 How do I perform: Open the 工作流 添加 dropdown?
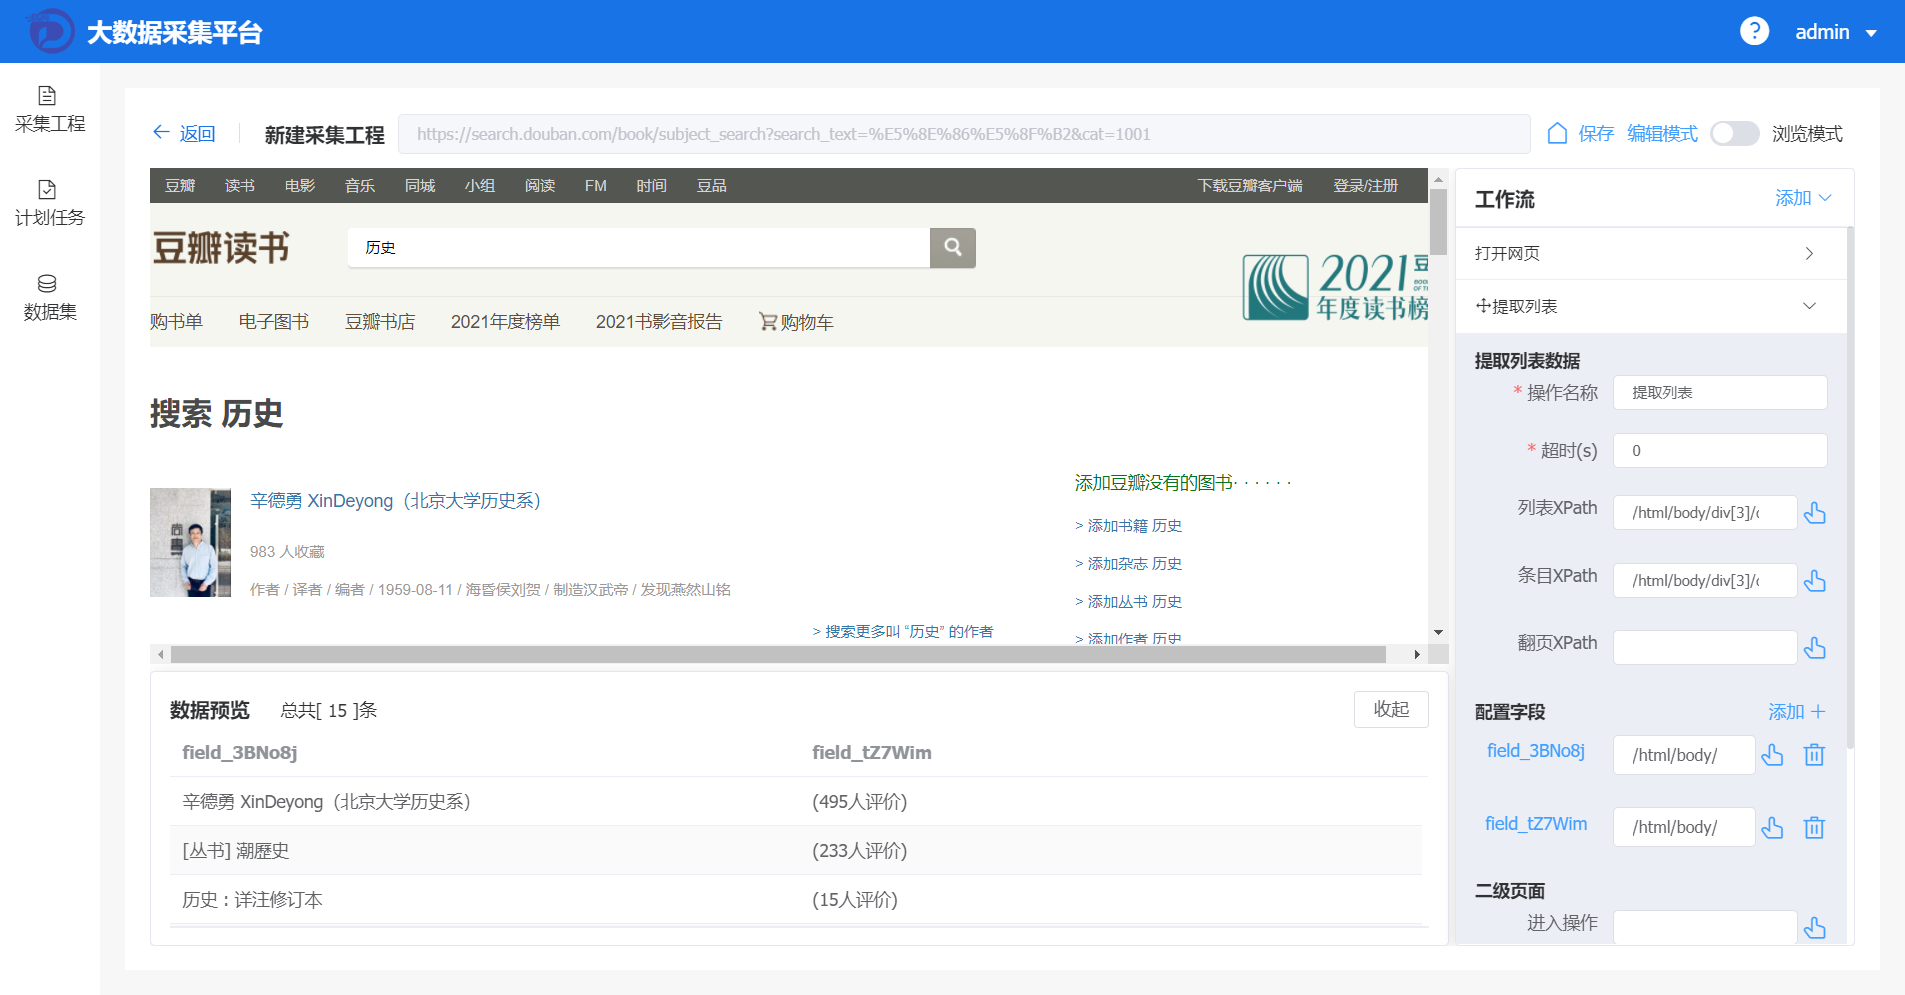(1803, 198)
